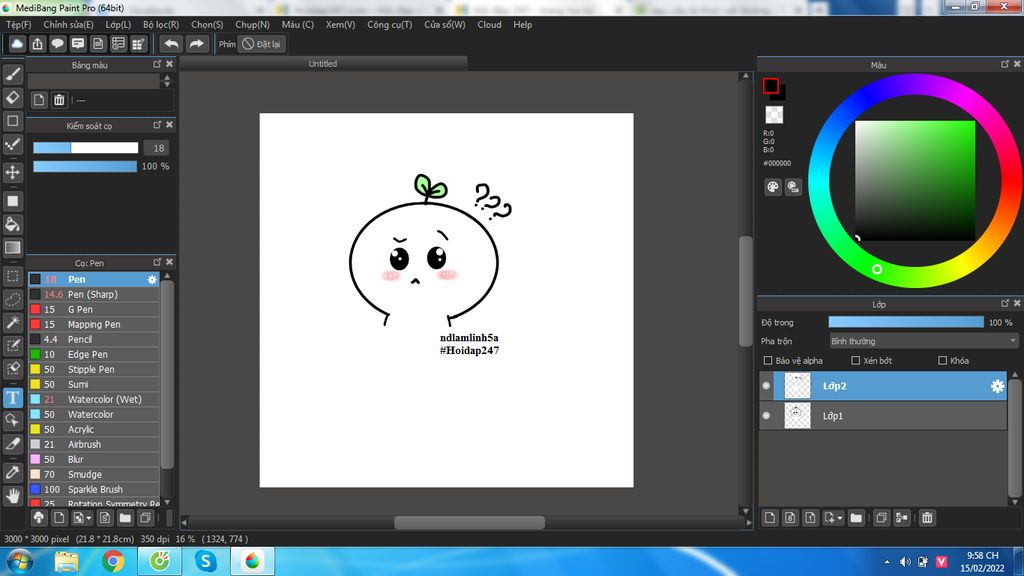This screenshot has width=1024, height=576.
Task: Select the Eraser tool
Action: pyautogui.click(x=12, y=97)
